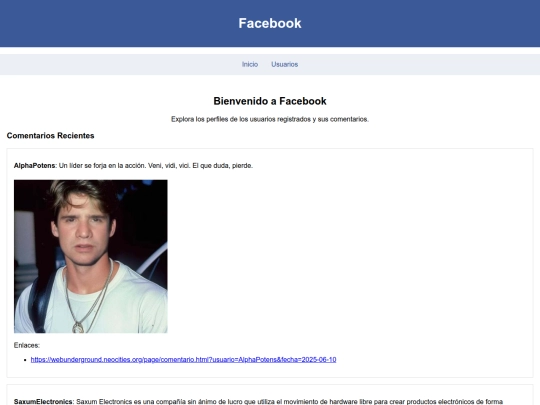540x405 pixels.
Task: Open the Inicio navigation link
Action: point(250,64)
